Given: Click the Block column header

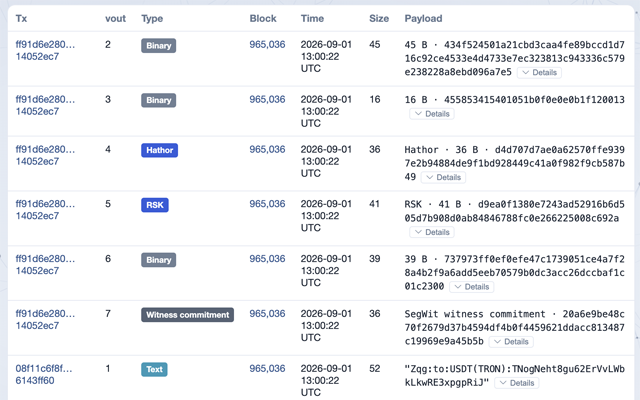Looking at the screenshot, I should tap(263, 19).
